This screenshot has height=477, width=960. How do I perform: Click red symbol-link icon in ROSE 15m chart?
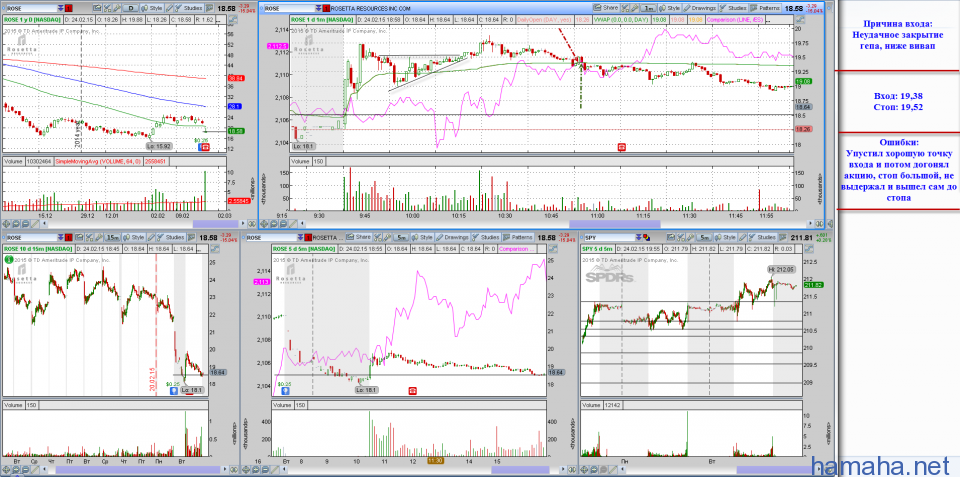(69, 238)
